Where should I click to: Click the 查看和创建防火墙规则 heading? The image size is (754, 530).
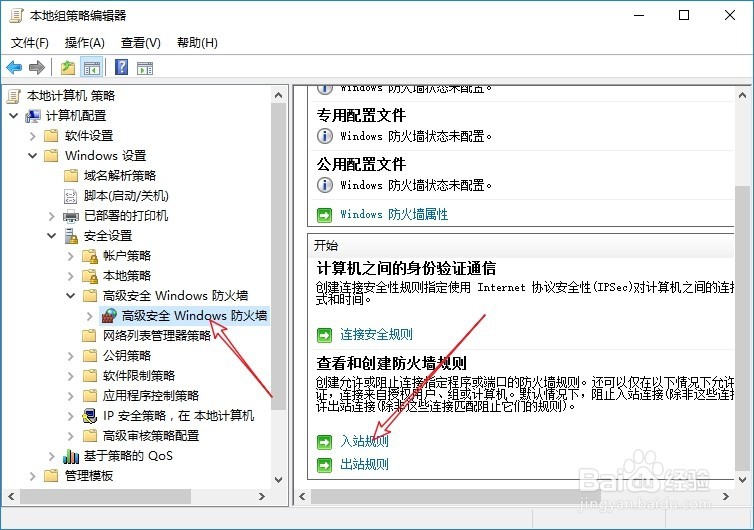coord(391,363)
